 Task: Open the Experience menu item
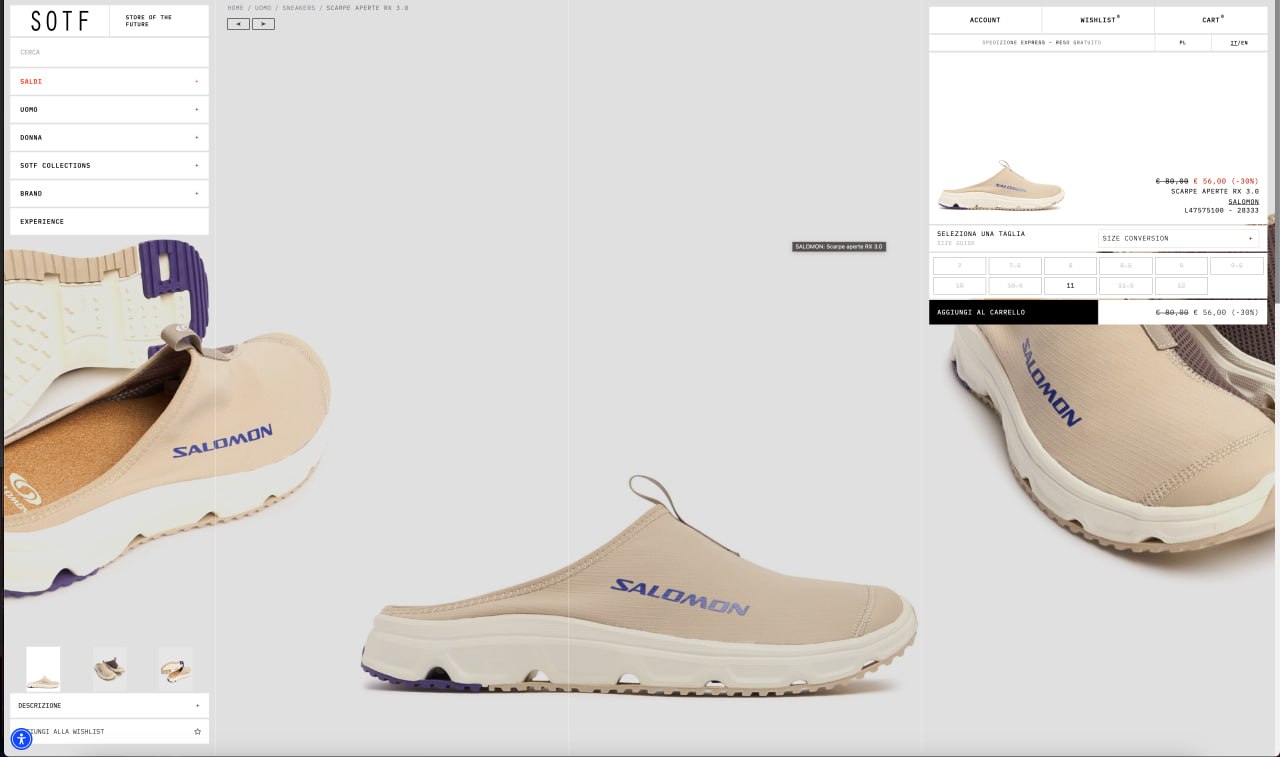click(109, 221)
